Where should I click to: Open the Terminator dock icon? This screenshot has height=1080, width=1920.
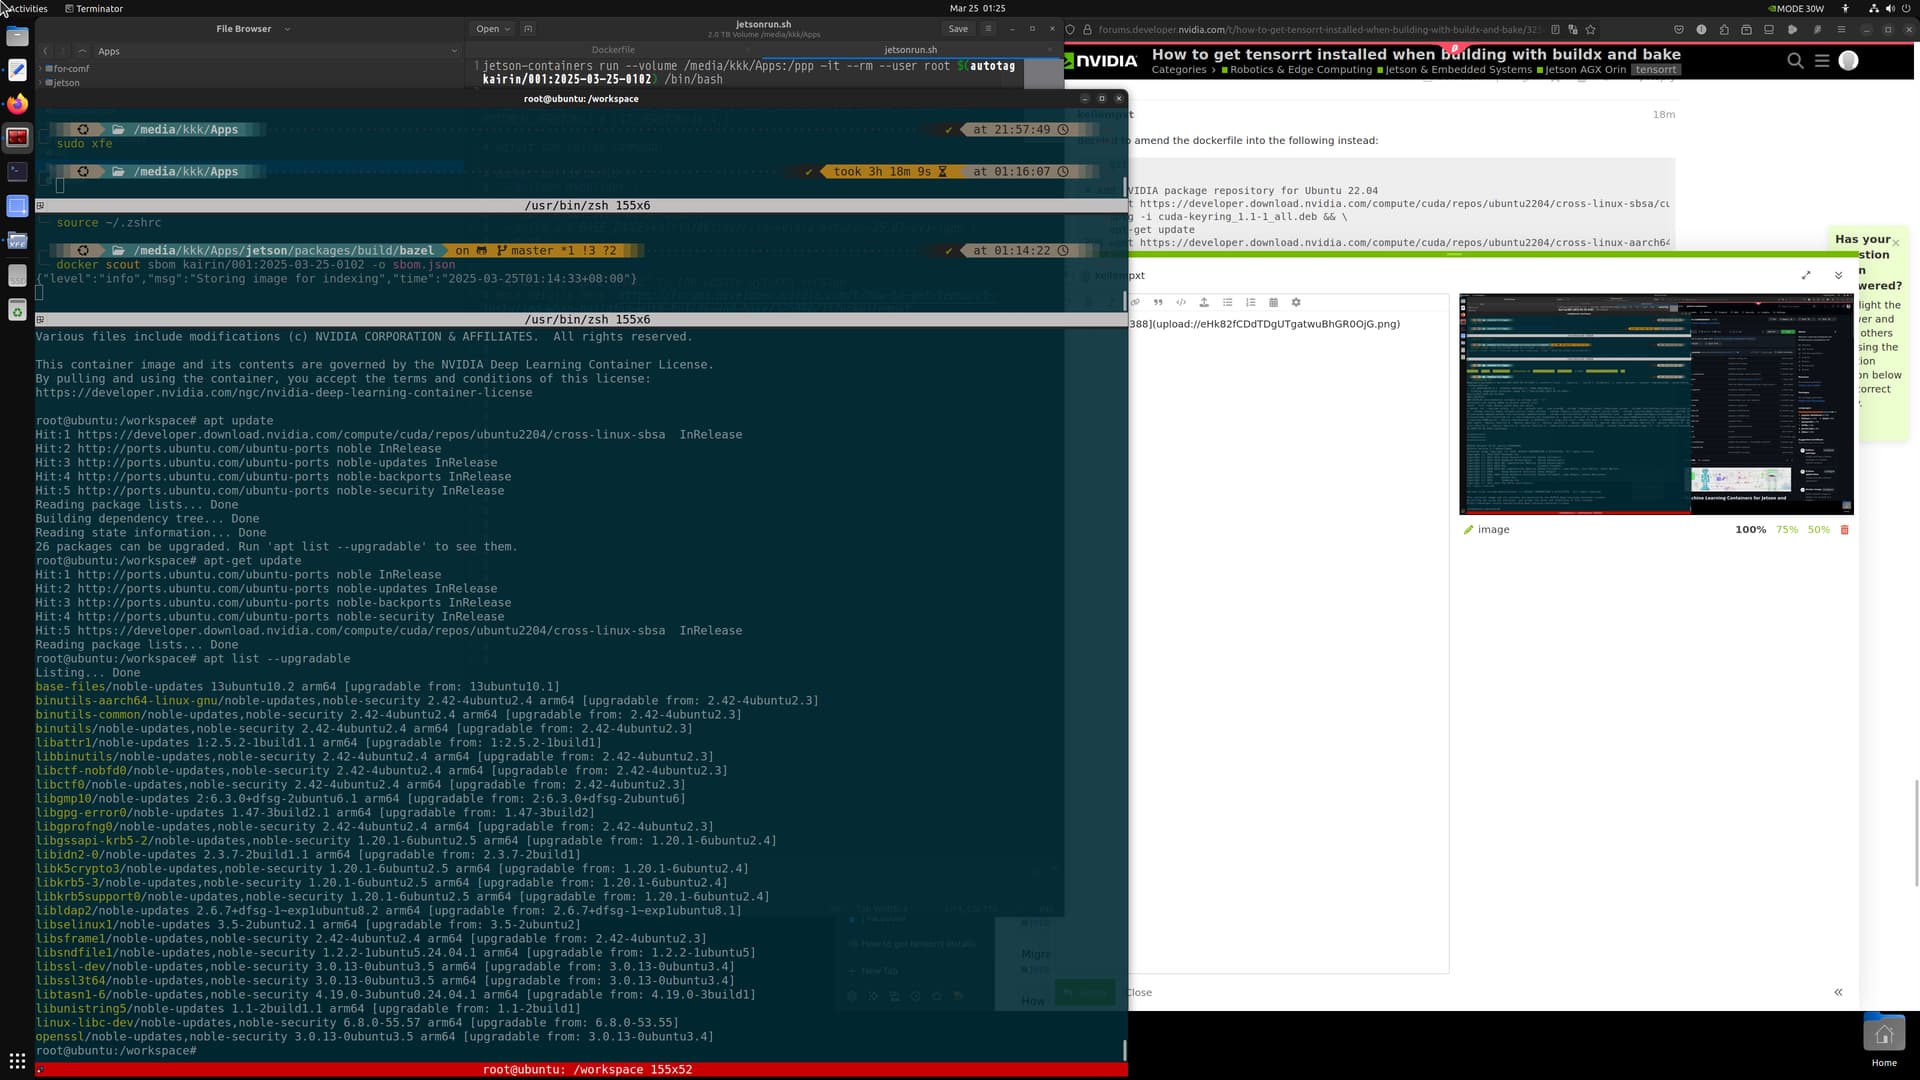[17, 137]
